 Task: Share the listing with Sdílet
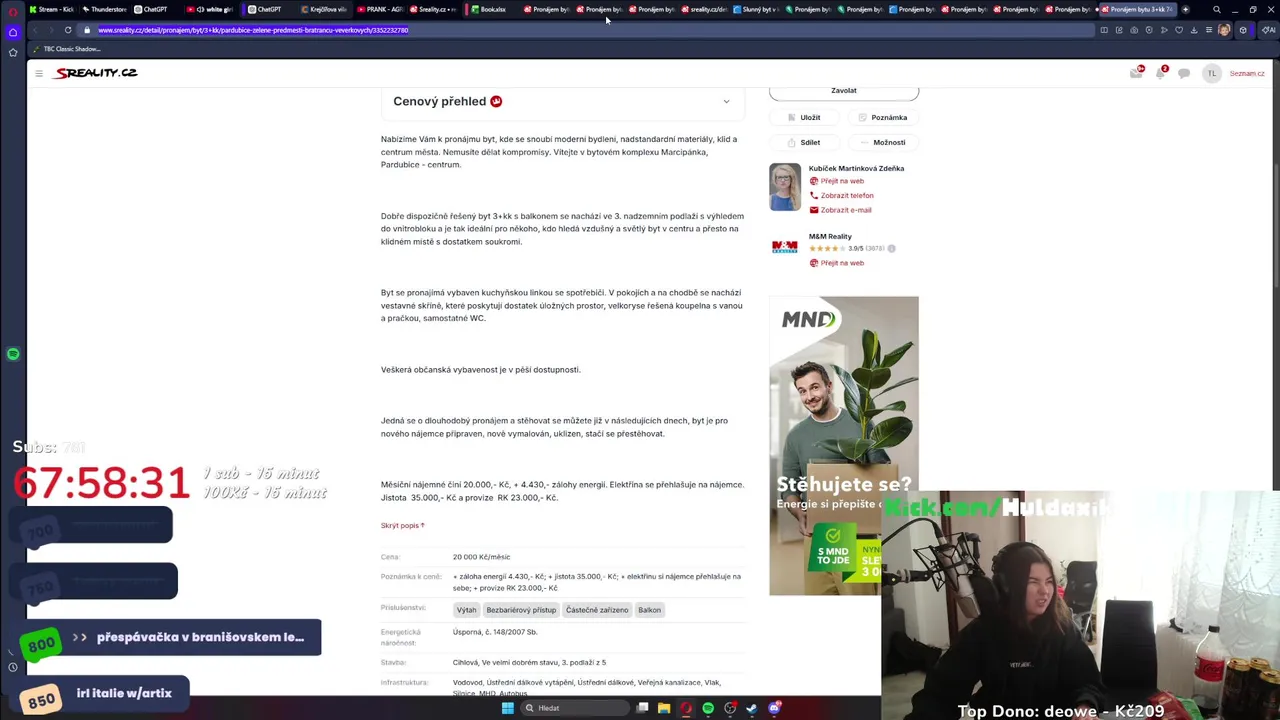804,142
